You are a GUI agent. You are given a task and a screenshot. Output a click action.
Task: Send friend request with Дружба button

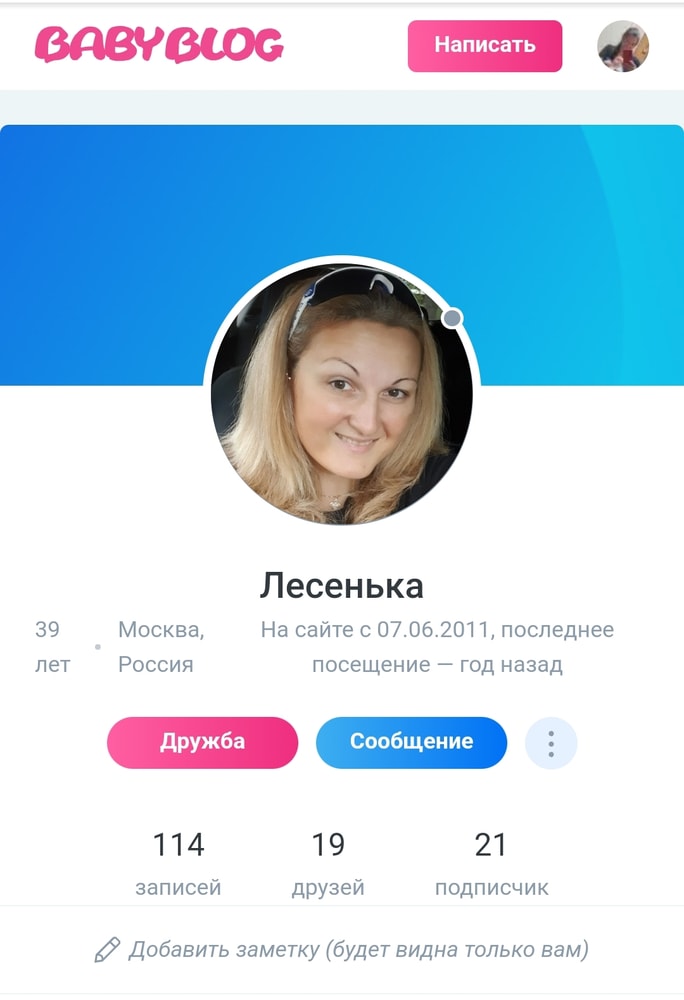click(x=203, y=742)
